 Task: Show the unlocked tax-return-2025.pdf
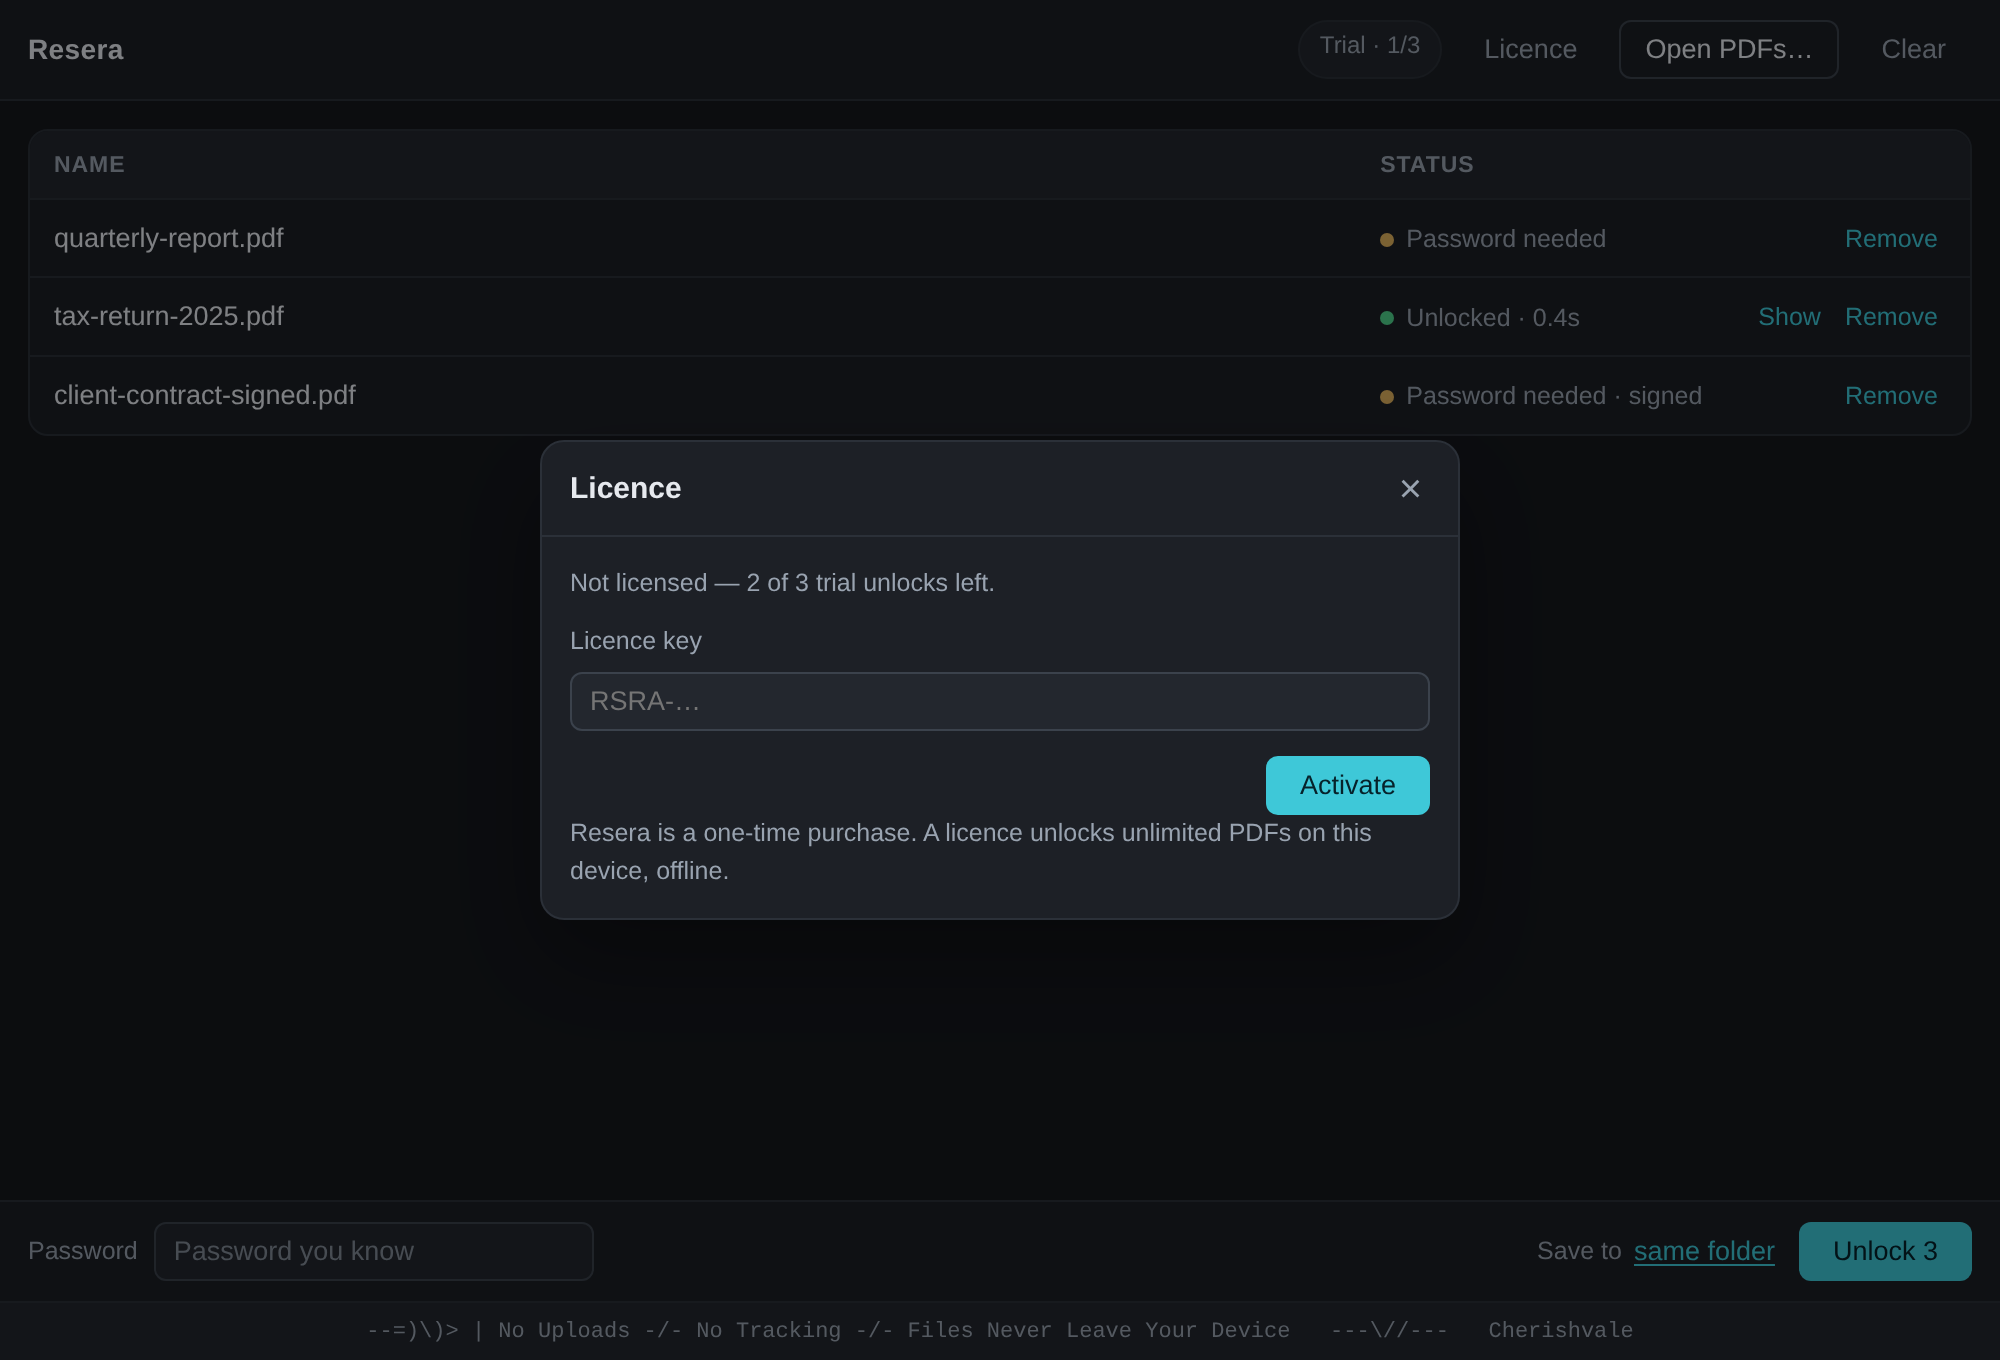tap(1789, 317)
